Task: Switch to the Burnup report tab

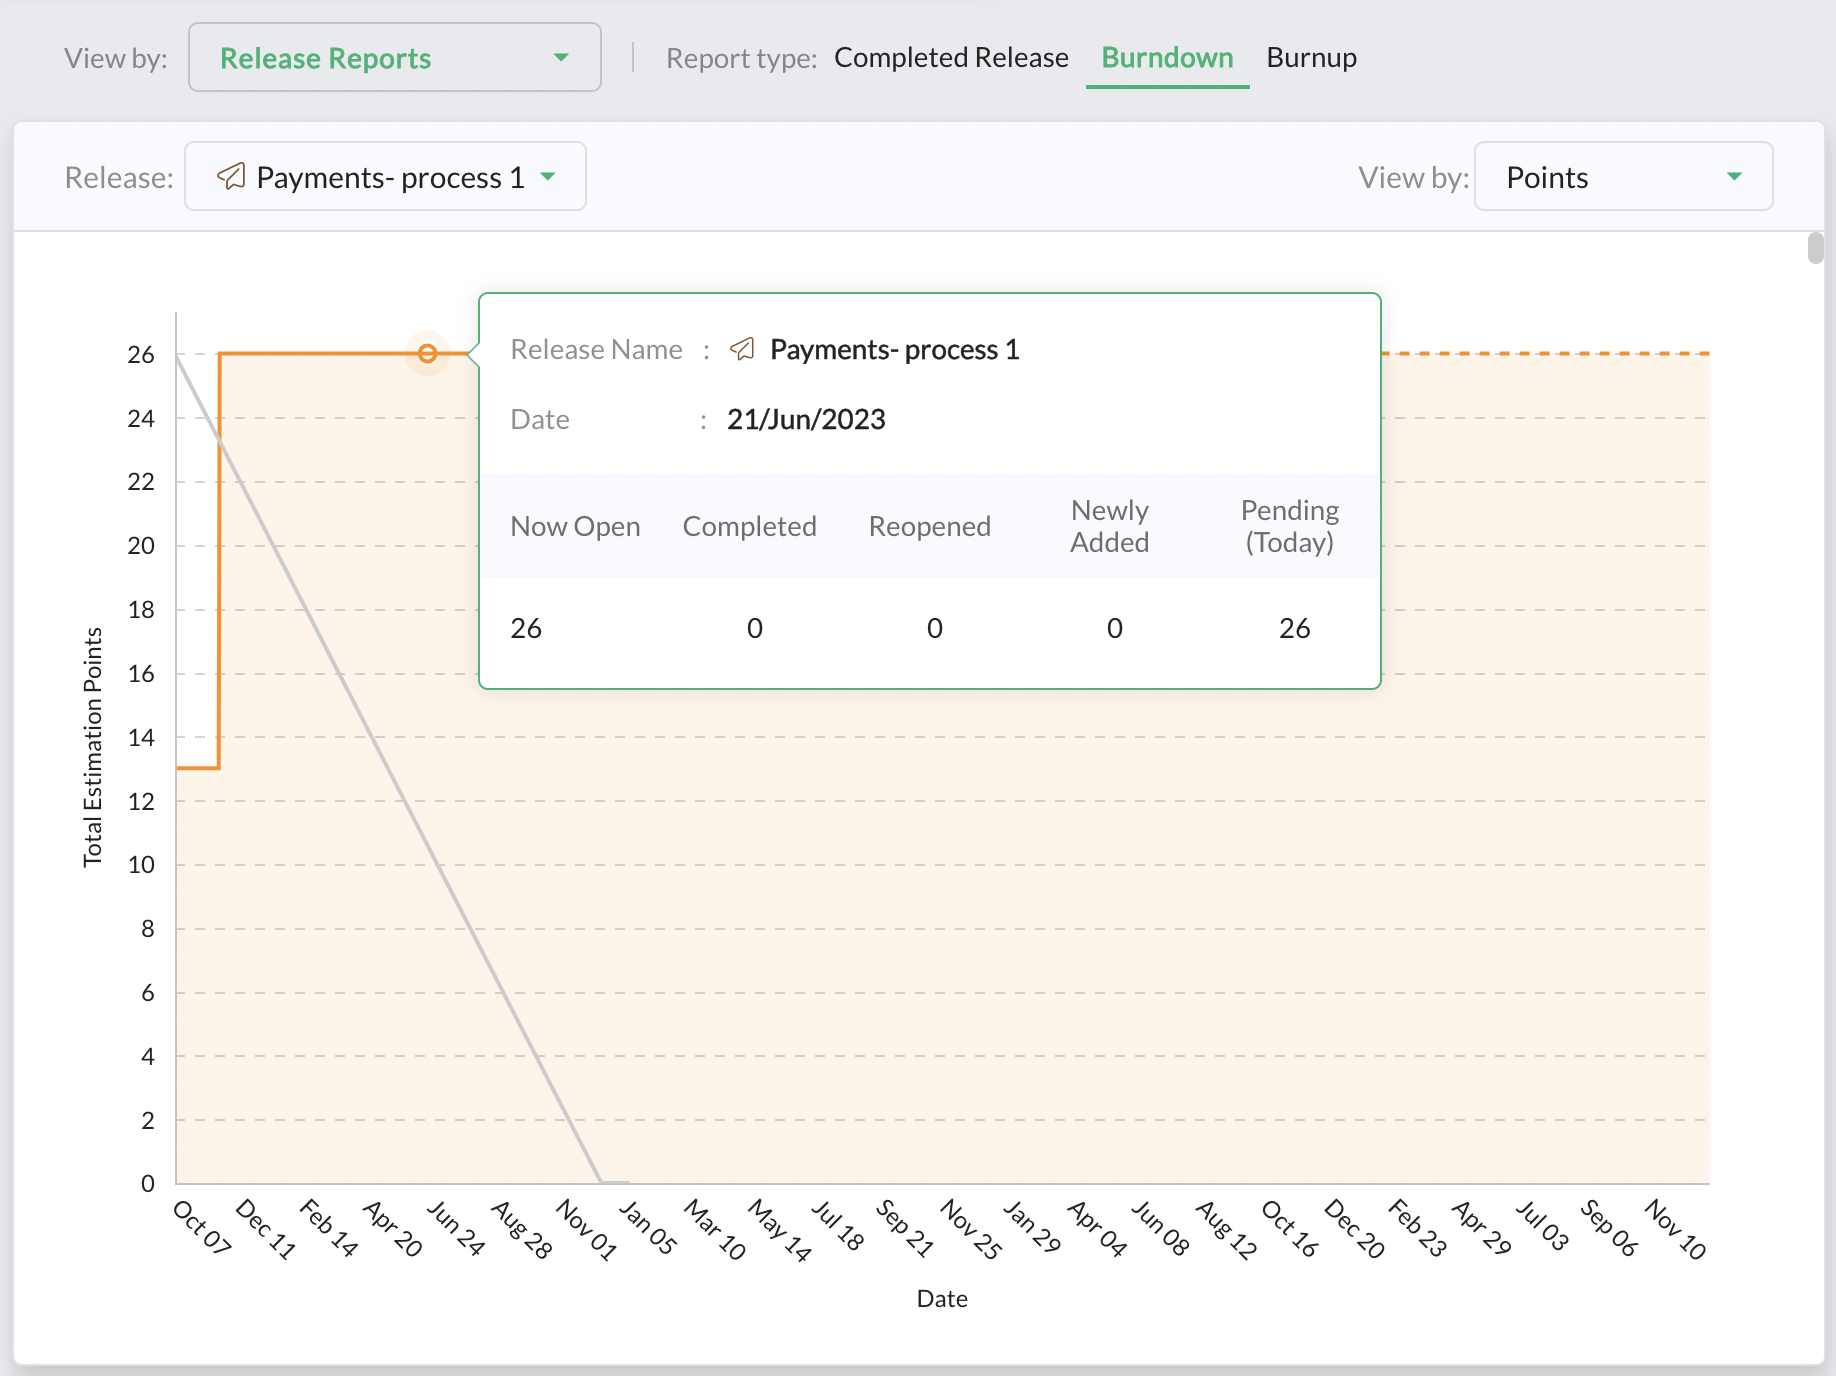Action: pos(1310,58)
